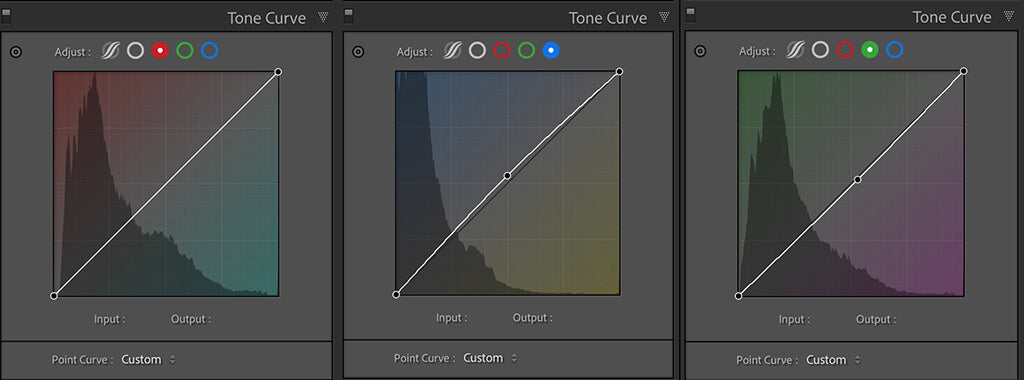Click top-right curve point in red channel
This screenshot has height=380, width=1024.
point(278,72)
